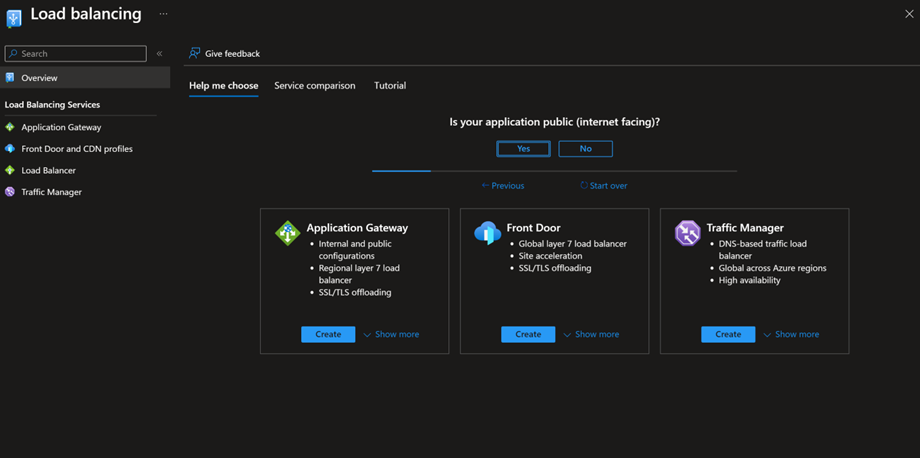Open Traffic Manager from sidebar
The width and height of the screenshot is (920, 458).
click(x=51, y=192)
